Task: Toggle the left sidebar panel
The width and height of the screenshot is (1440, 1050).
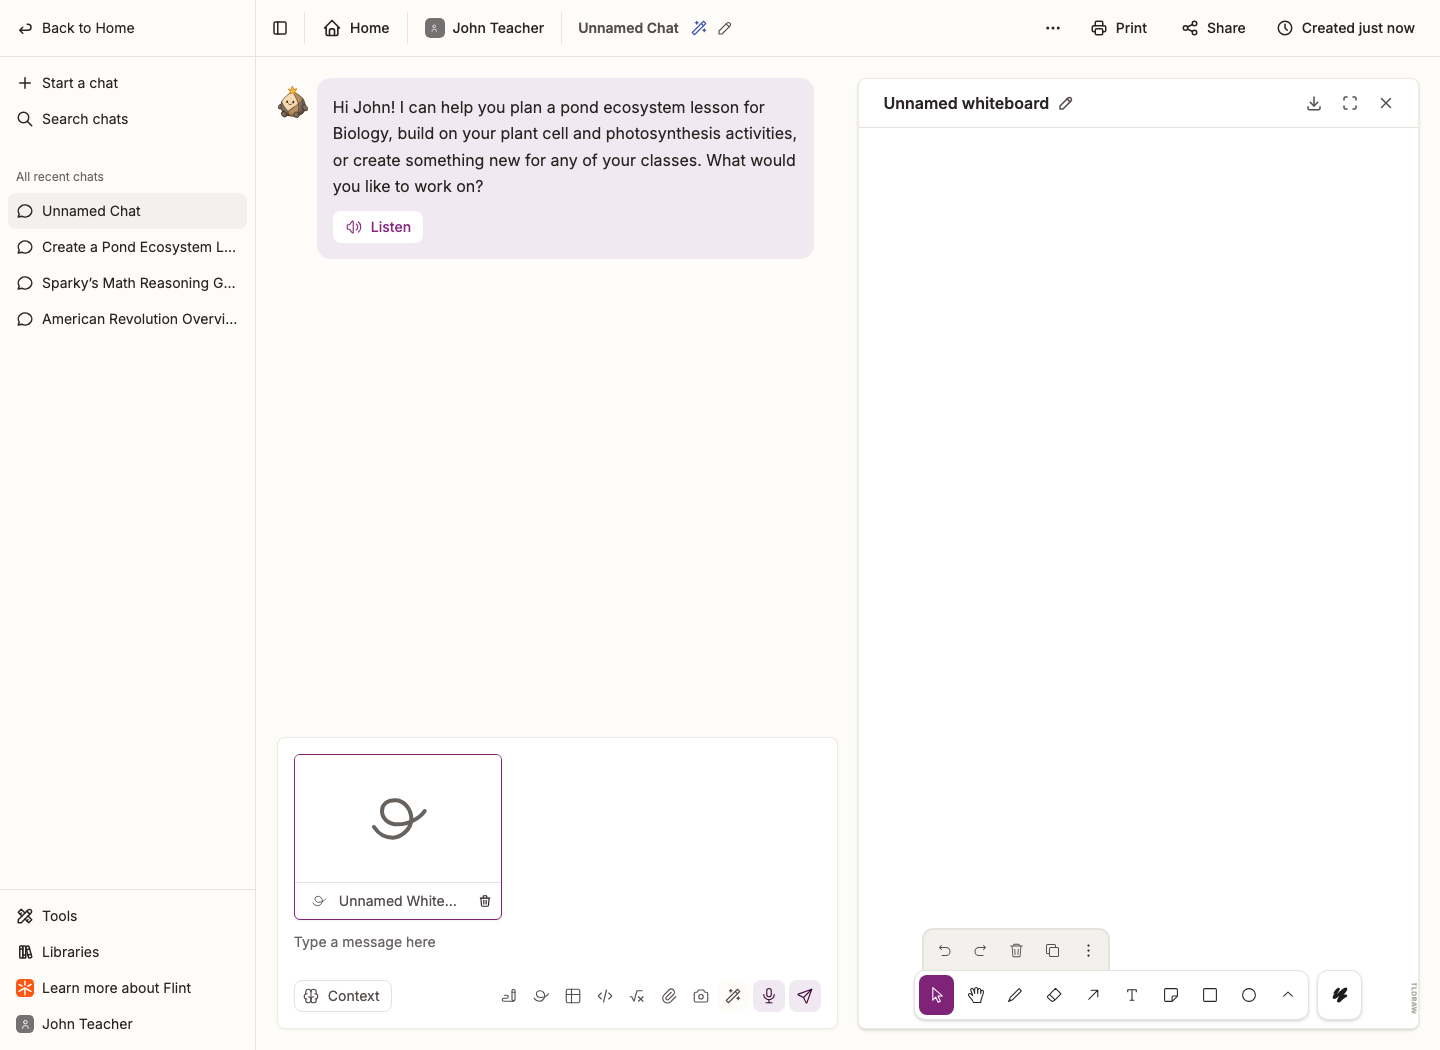Action: [x=280, y=28]
